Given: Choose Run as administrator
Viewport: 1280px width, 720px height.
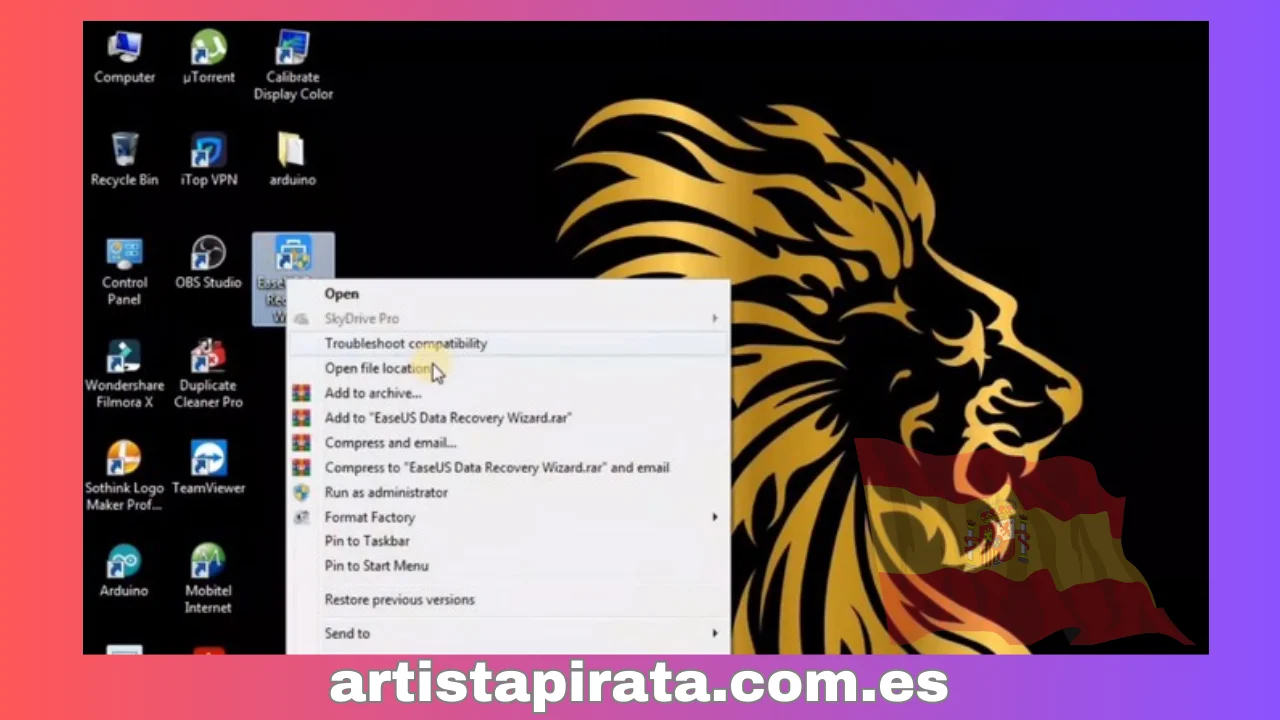Looking at the screenshot, I should coord(386,492).
